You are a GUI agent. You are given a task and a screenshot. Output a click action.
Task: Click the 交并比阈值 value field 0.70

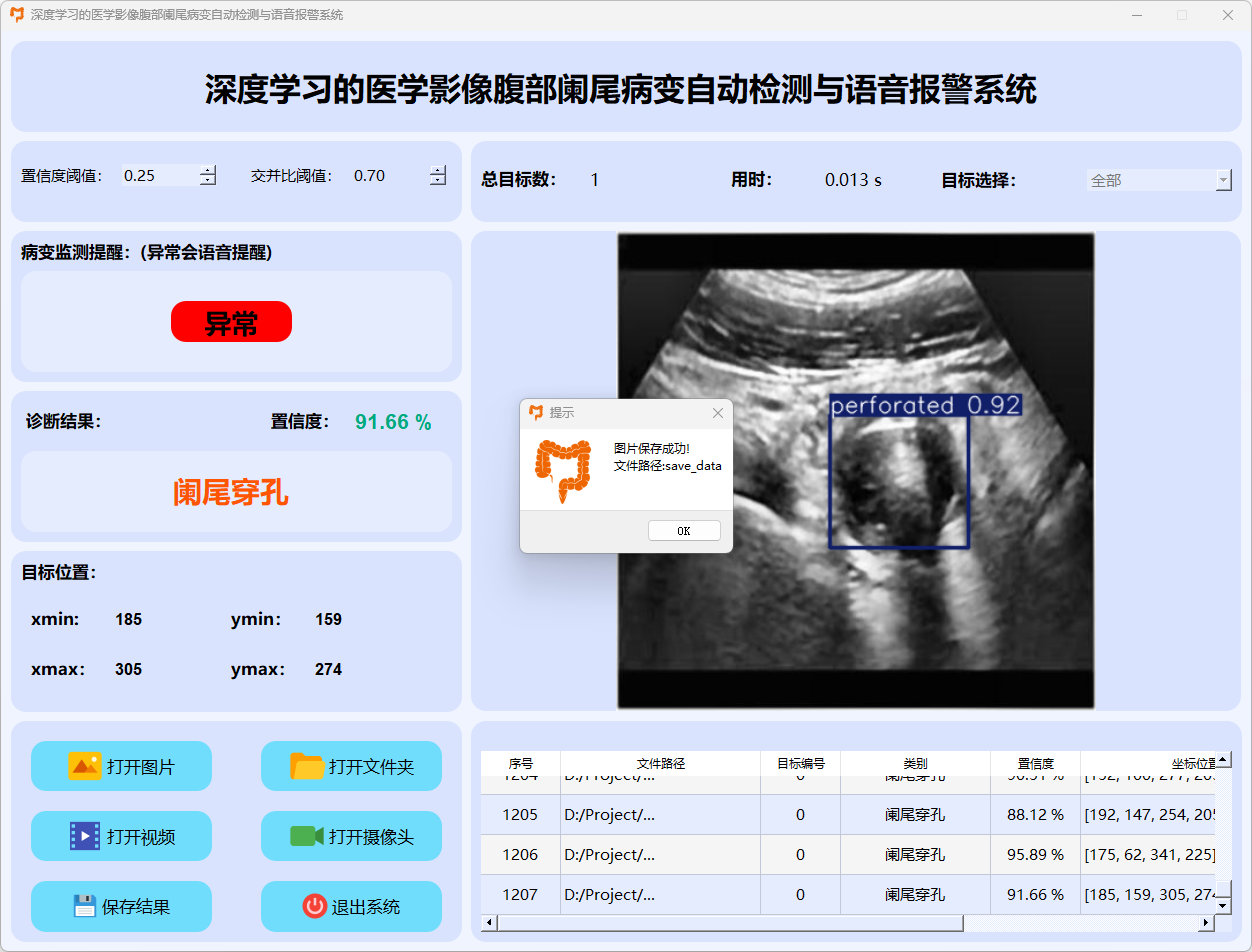[390, 175]
